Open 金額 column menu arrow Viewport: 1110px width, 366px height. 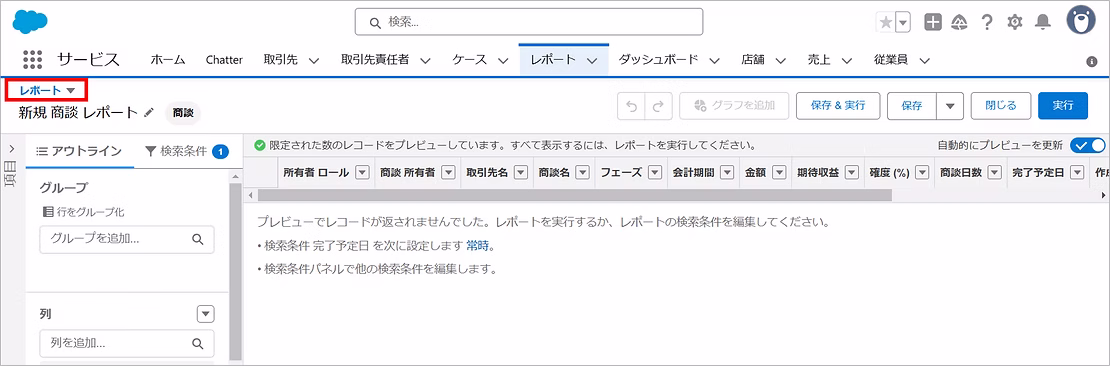(779, 172)
